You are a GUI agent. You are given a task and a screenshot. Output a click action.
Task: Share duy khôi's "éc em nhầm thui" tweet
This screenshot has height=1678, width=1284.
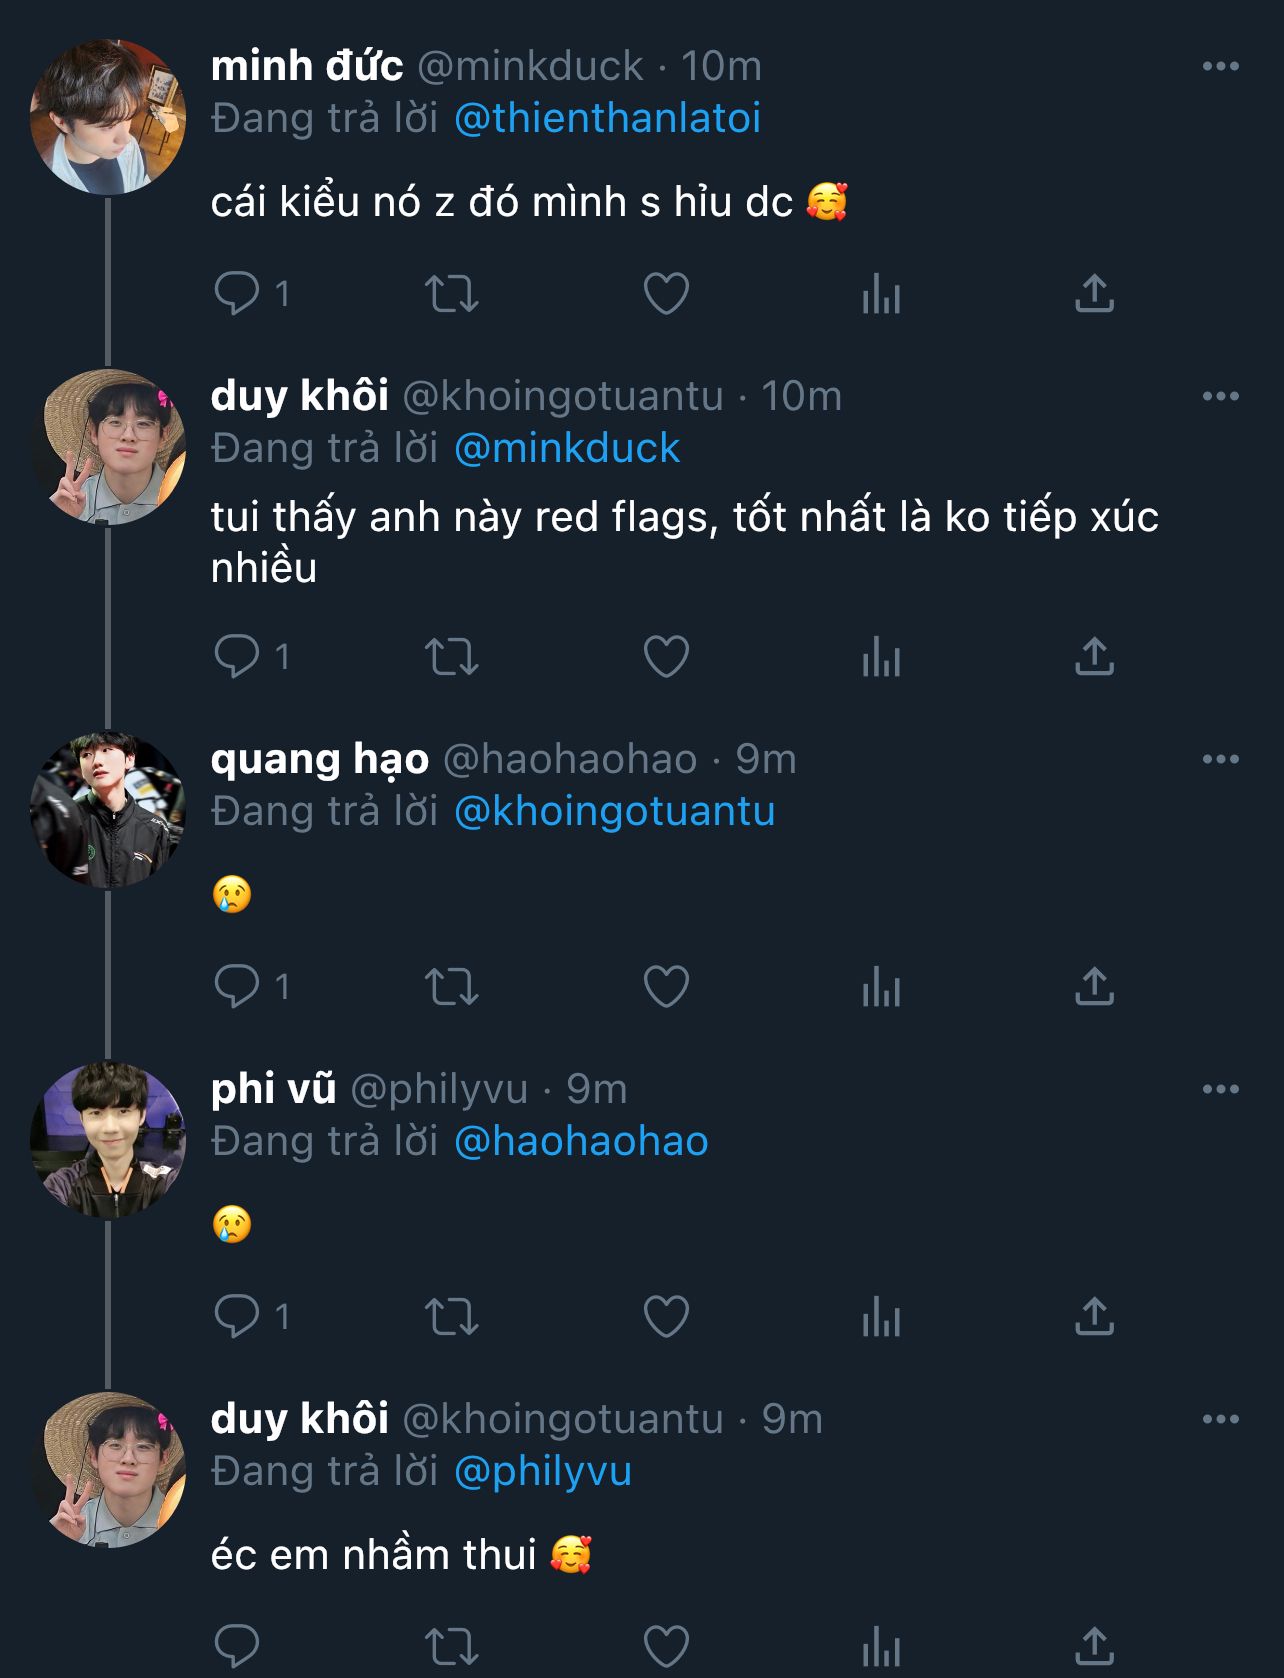(x=1094, y=1645)
